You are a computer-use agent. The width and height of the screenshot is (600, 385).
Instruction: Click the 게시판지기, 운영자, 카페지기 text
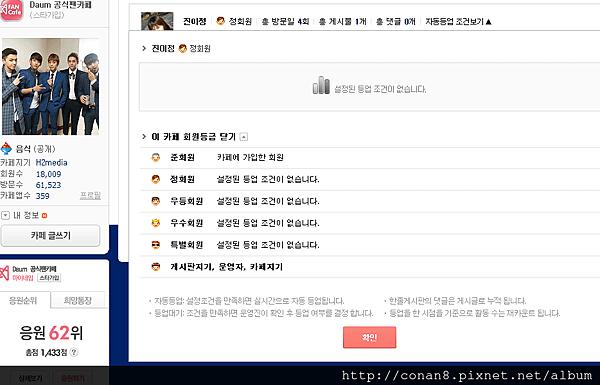point(227,267)
